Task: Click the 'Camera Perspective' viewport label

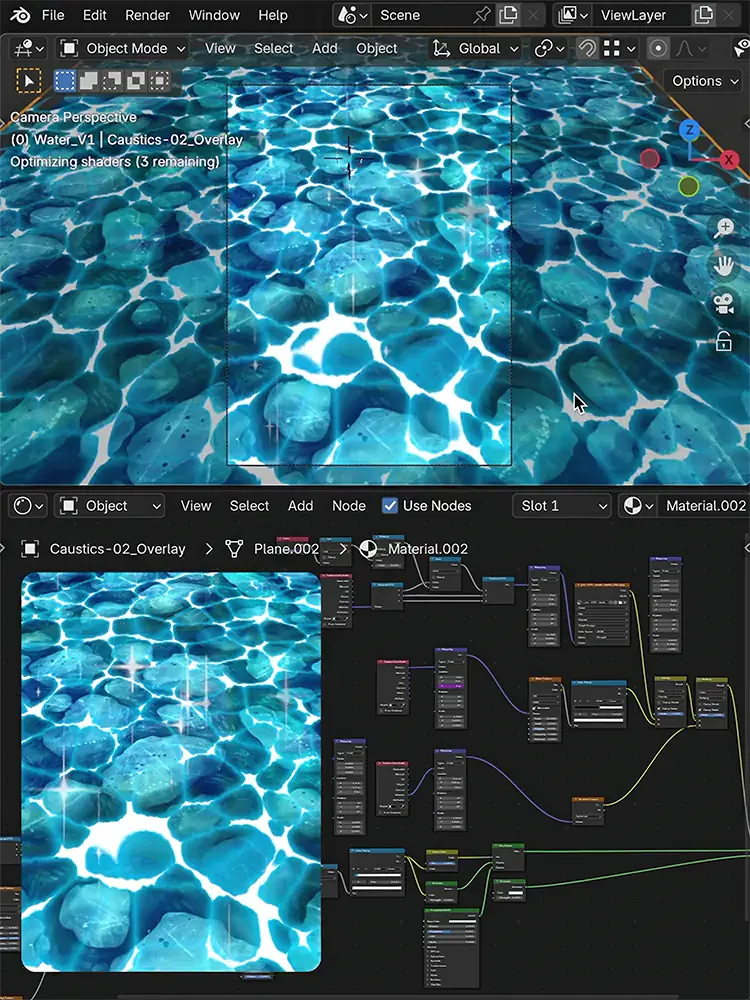Action: pyautogui.click(x=73, y=117)
